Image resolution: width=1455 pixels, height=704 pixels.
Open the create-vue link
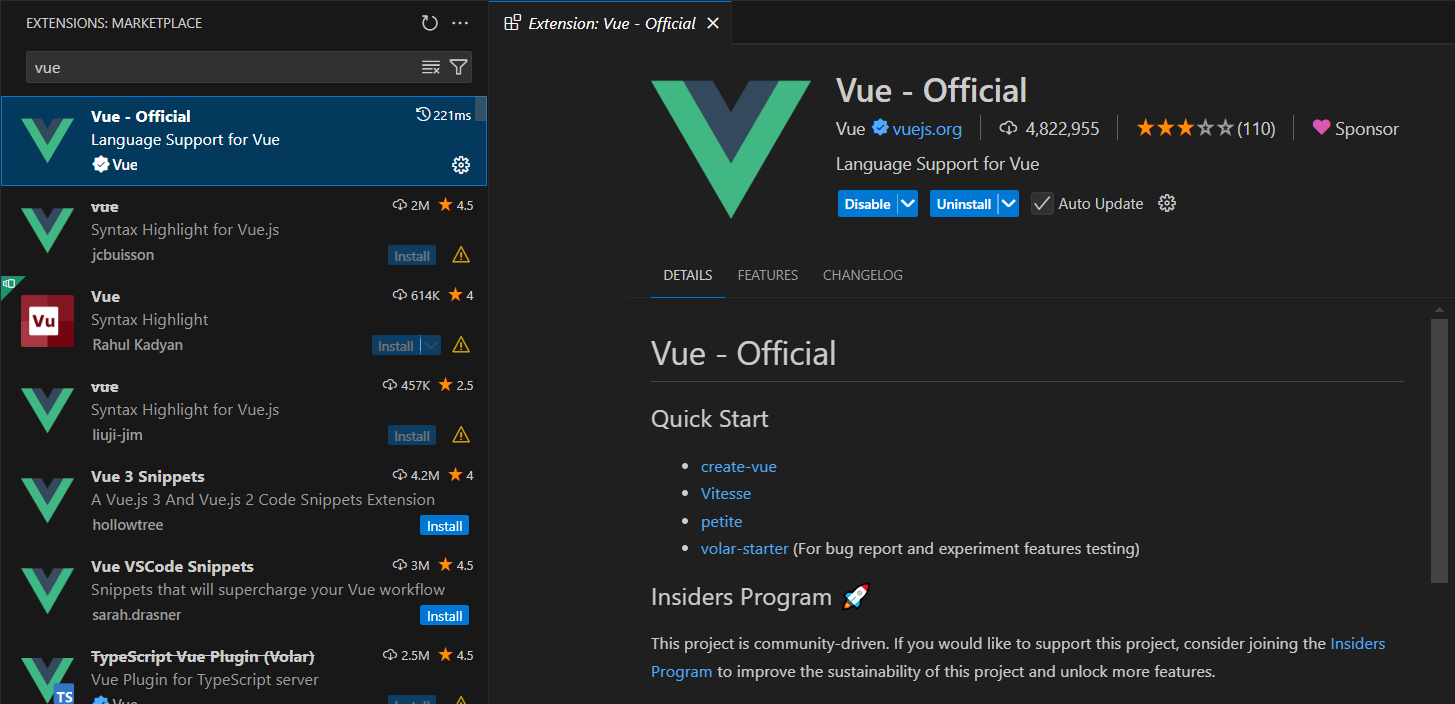pos(739,467)
